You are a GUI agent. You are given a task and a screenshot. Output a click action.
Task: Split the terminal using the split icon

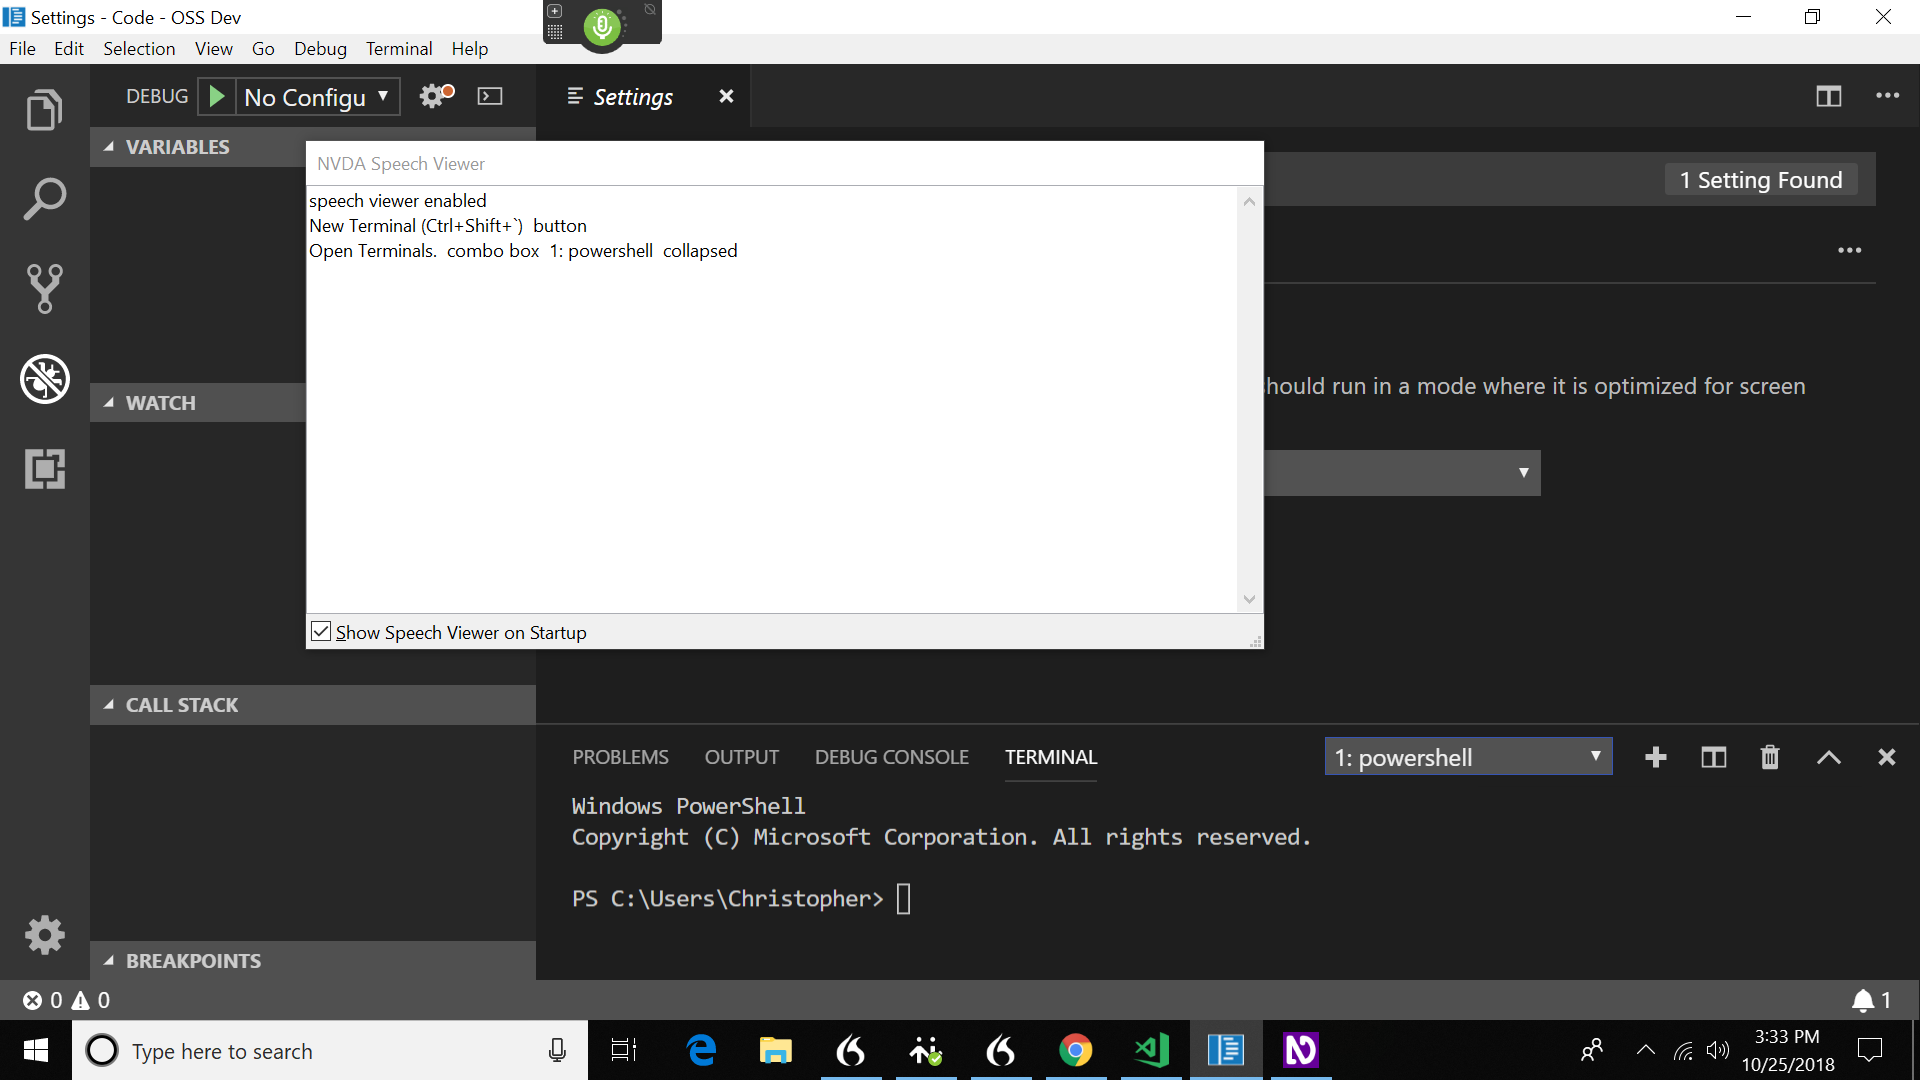coord(1713,757)
